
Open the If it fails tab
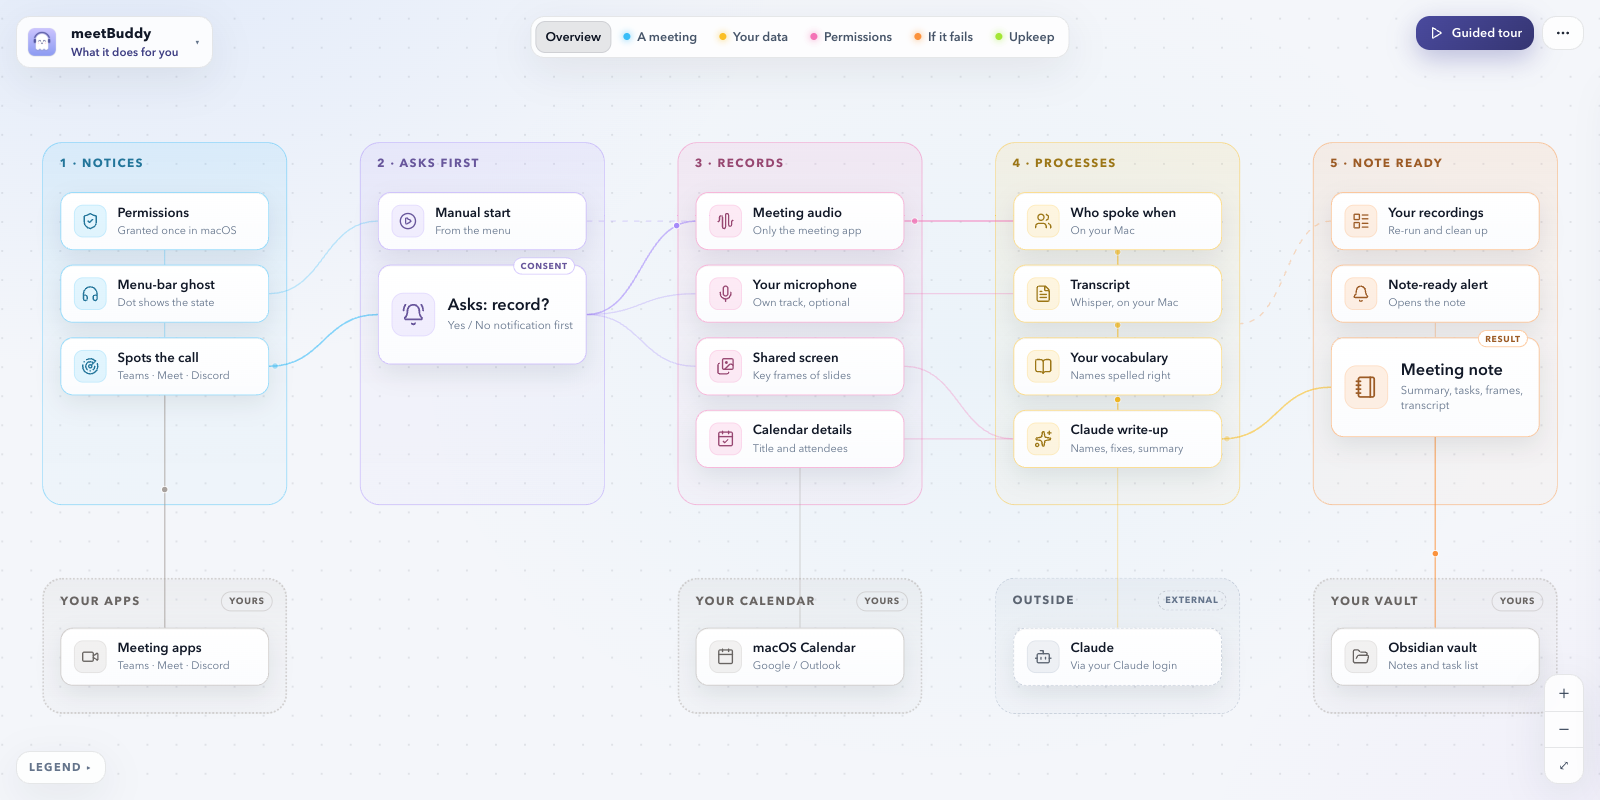pyautogui.click(x=943, y=37)
